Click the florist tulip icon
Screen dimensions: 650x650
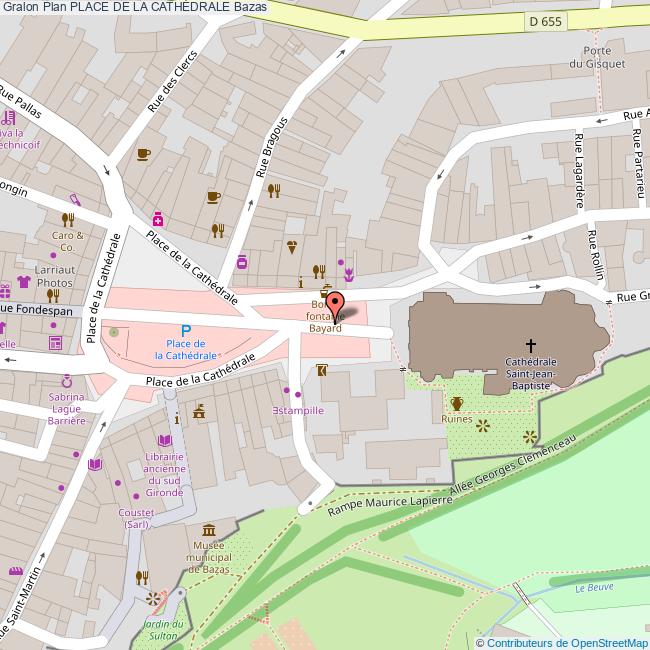click(x=349, y=272)
